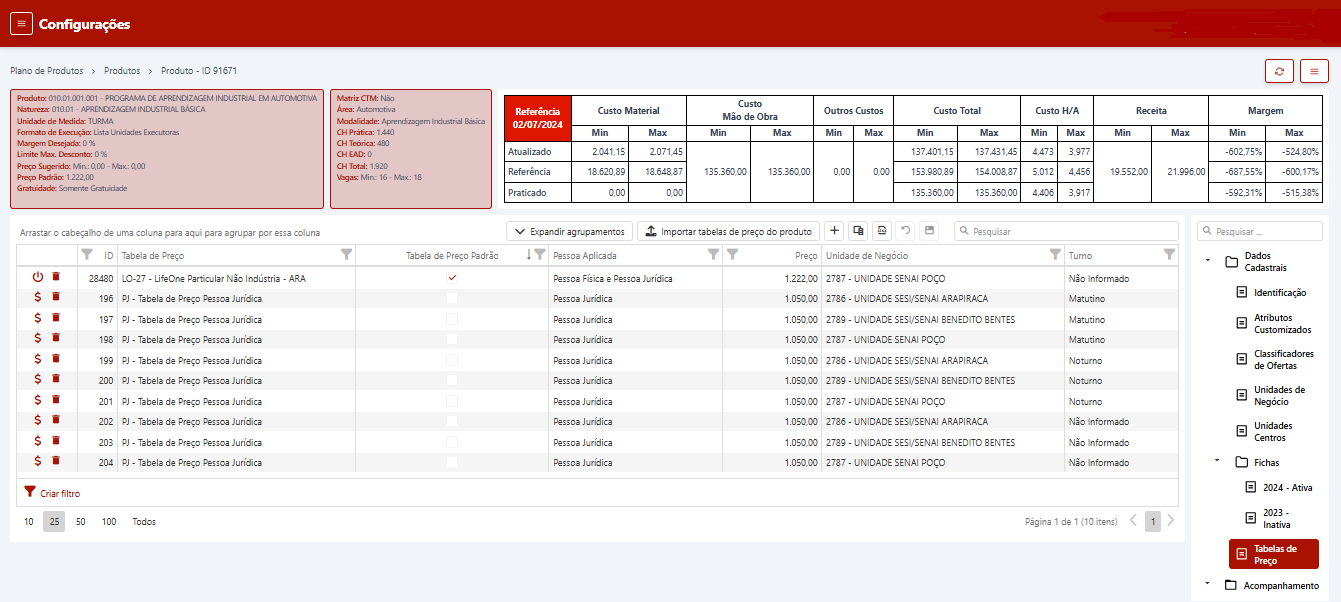Open the hamburger menu beside Configurações
Image resolution: width=1341 pixels, height=602 pixels.
coord(22,24)
